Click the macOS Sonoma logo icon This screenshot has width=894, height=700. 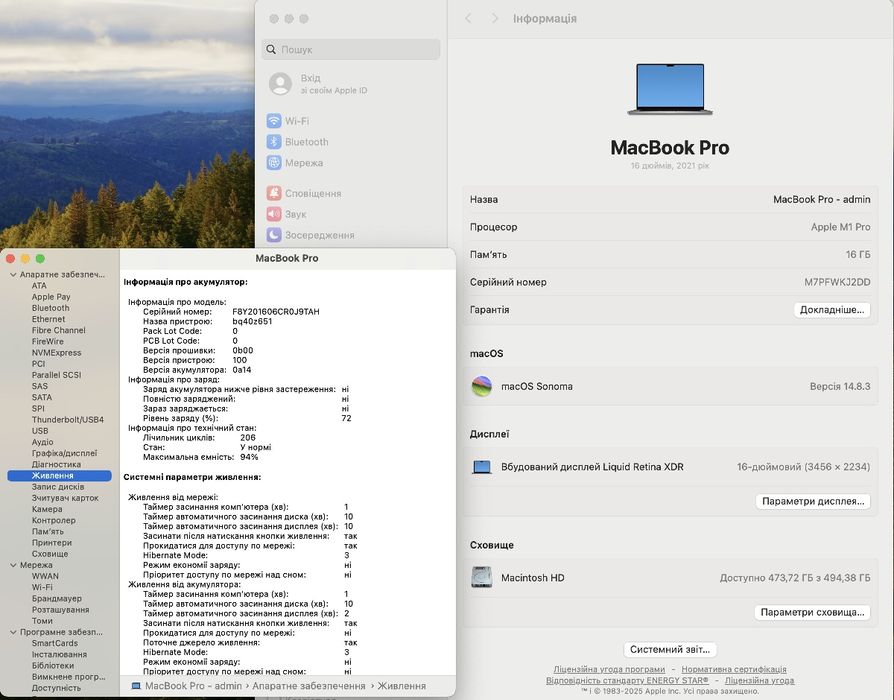482,386
